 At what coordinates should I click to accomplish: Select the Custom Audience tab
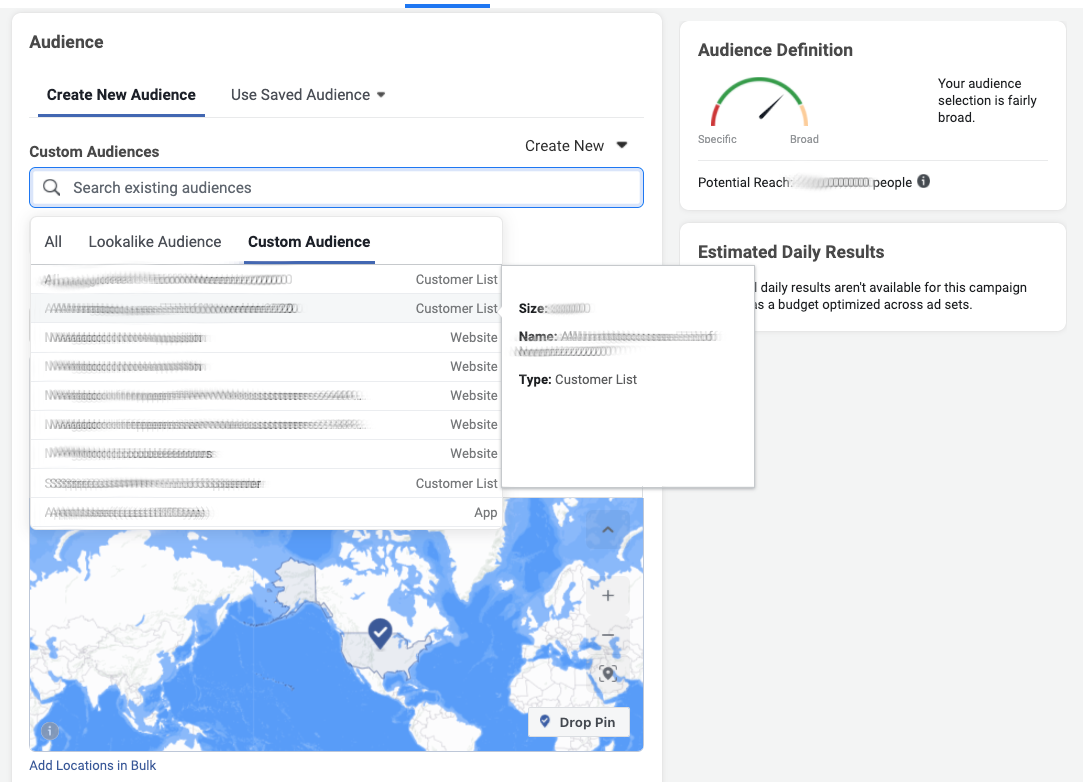coord(309,242)
